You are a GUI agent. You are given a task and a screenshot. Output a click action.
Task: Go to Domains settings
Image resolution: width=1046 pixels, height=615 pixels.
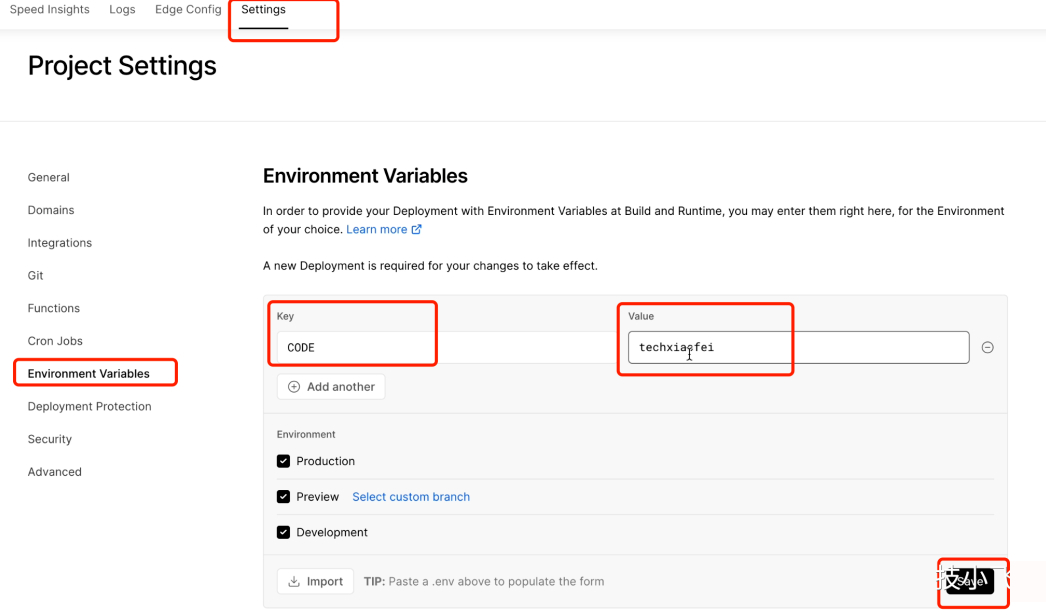51,210
